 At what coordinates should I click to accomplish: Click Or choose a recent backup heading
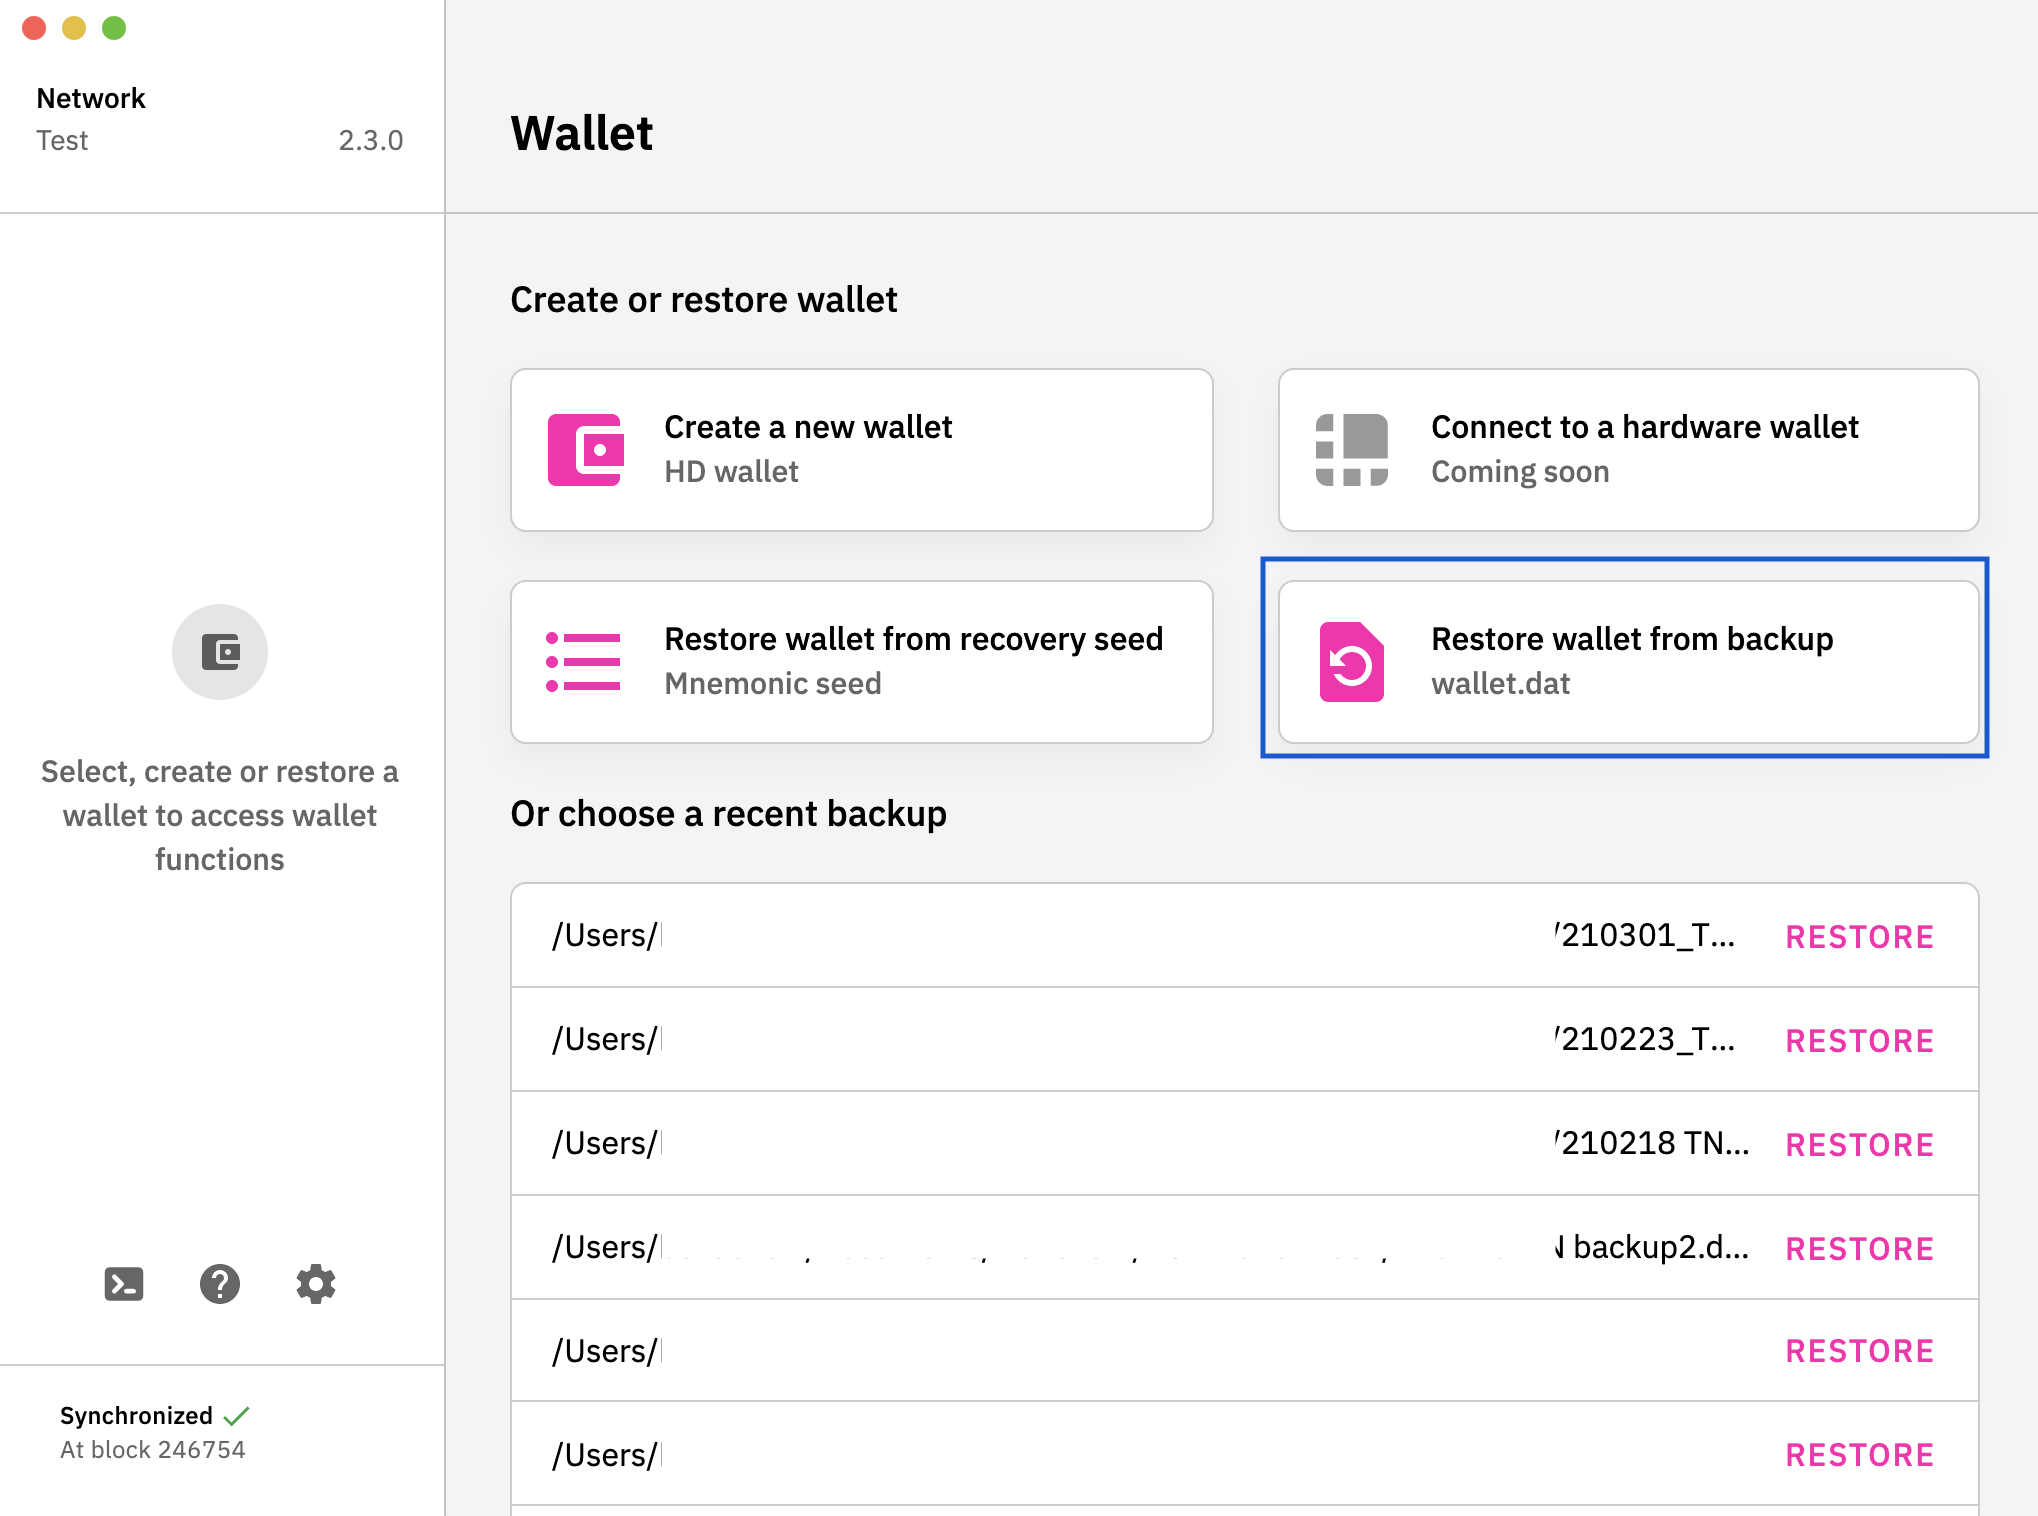point(729,814)
